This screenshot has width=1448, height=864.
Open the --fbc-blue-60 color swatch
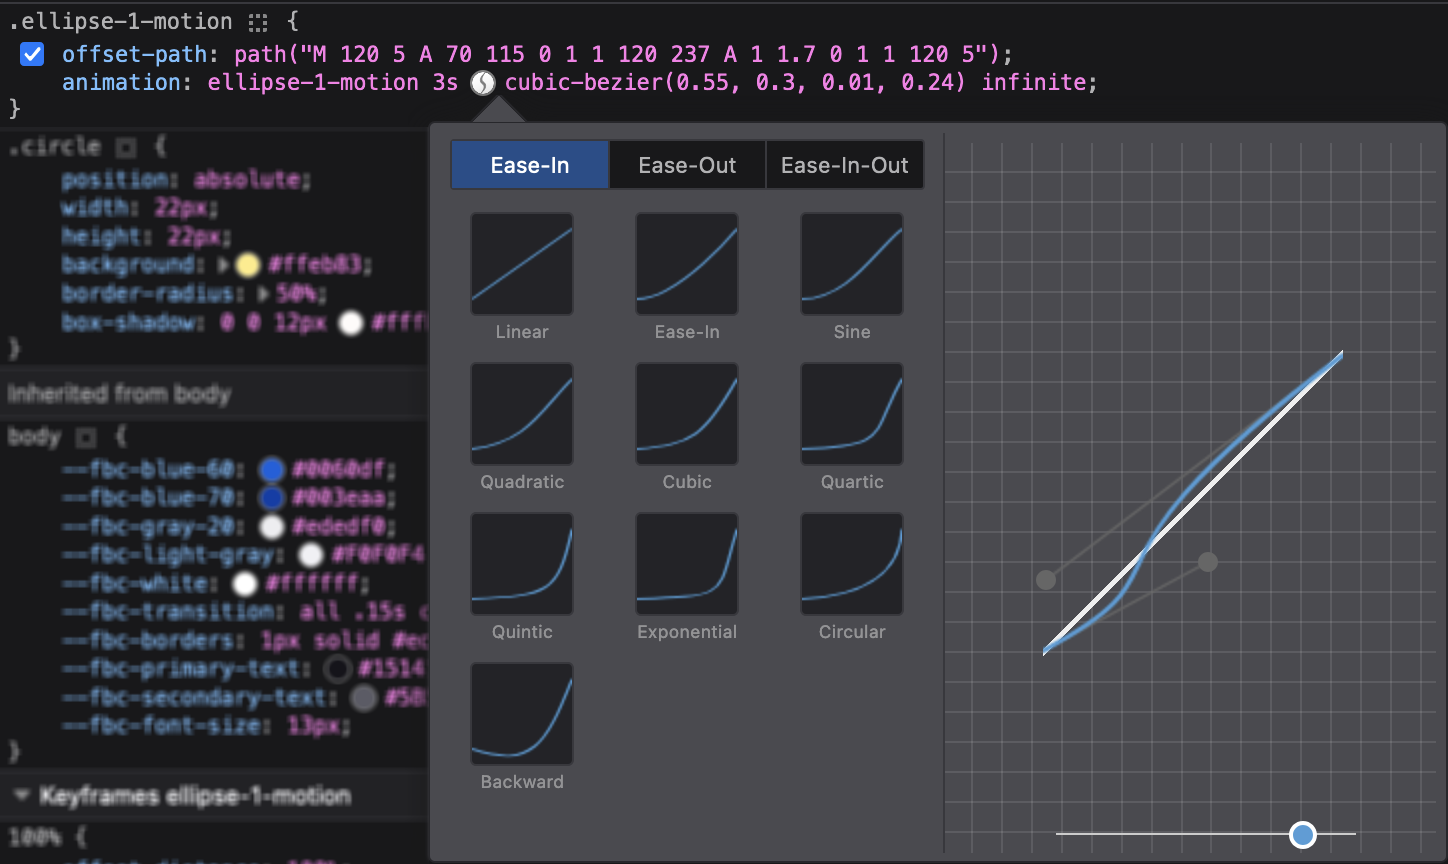coord(272,470)
